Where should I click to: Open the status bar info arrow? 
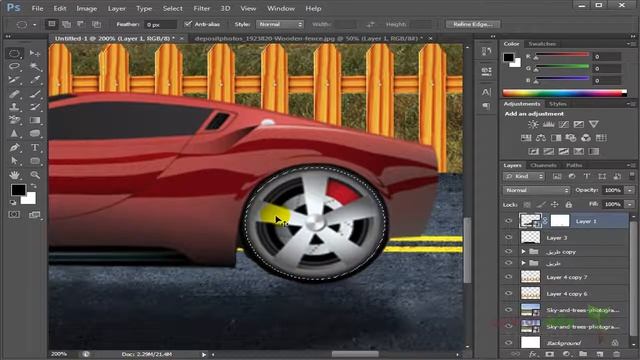click(204, 354)
